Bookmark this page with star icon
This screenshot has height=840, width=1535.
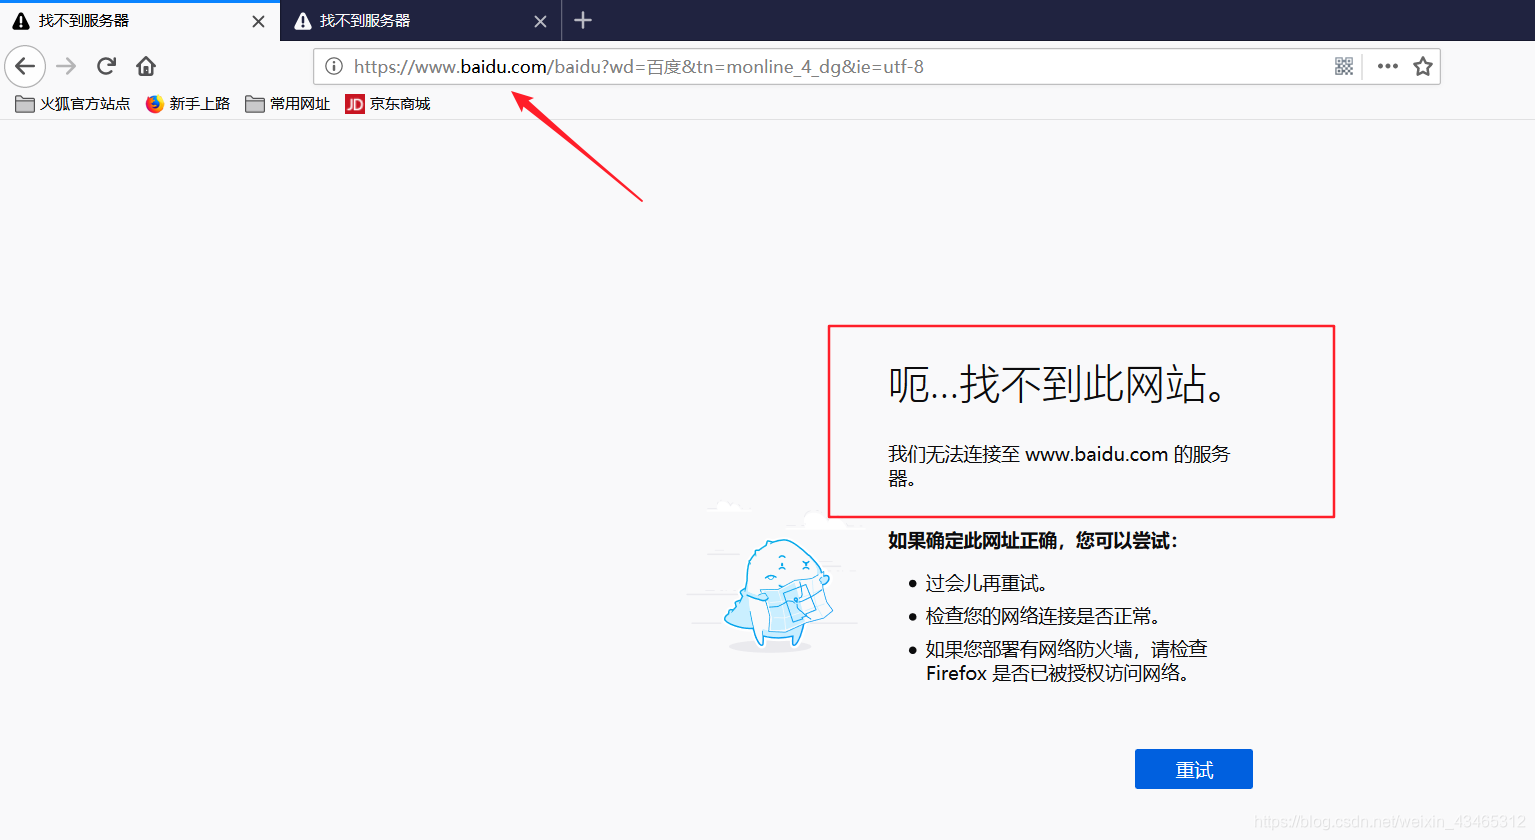(x=1423, y=67)
